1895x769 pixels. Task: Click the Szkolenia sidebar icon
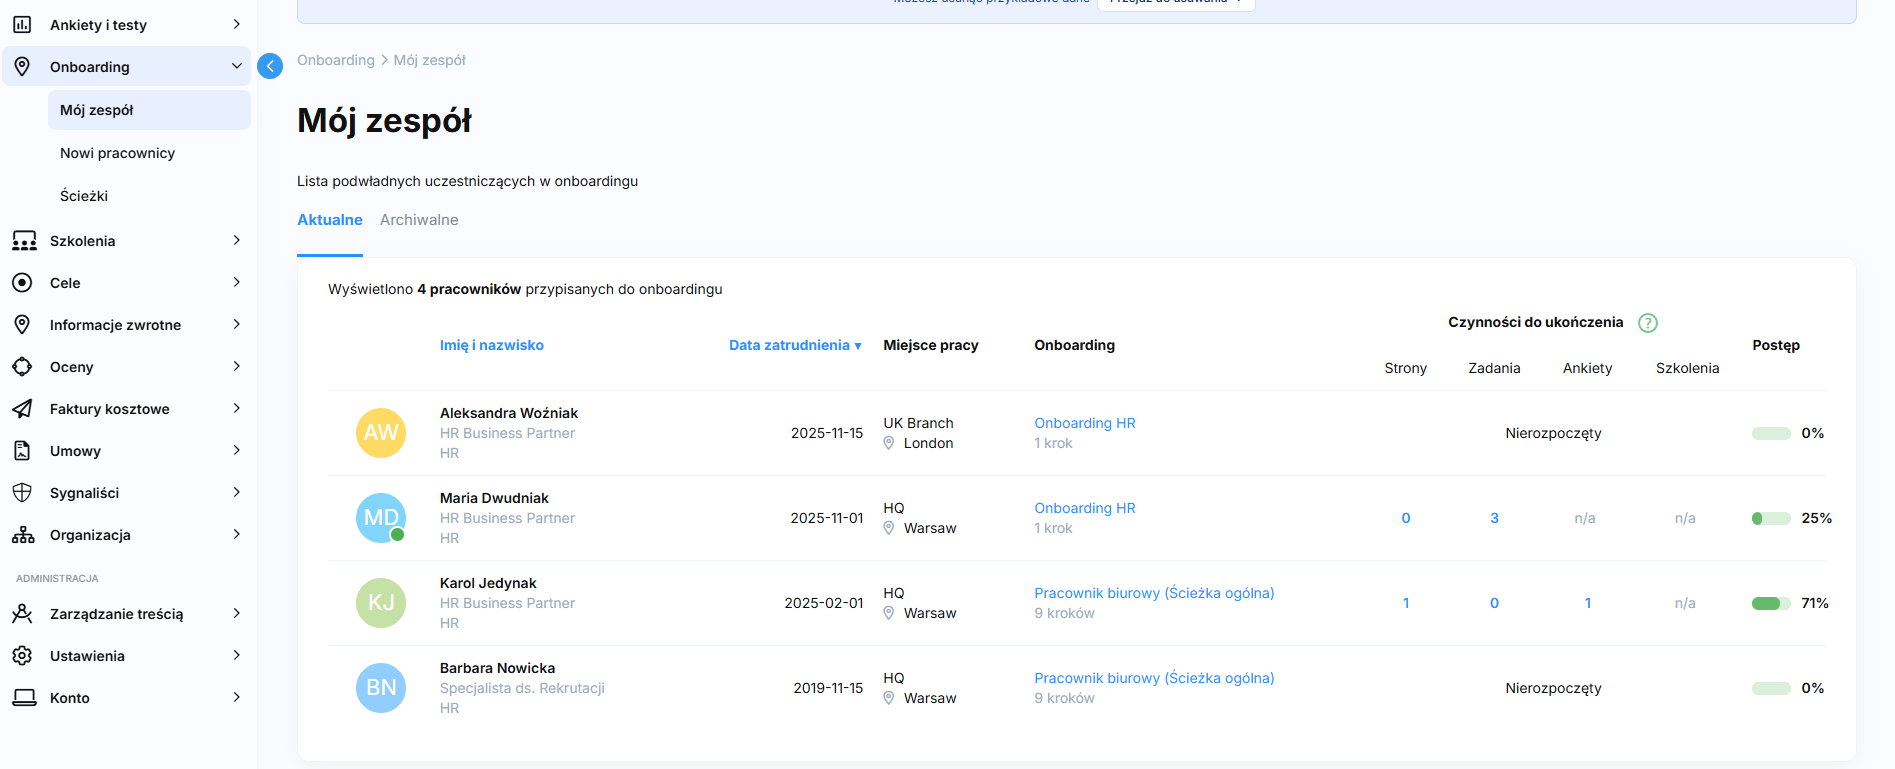click(x=24, y=241)
